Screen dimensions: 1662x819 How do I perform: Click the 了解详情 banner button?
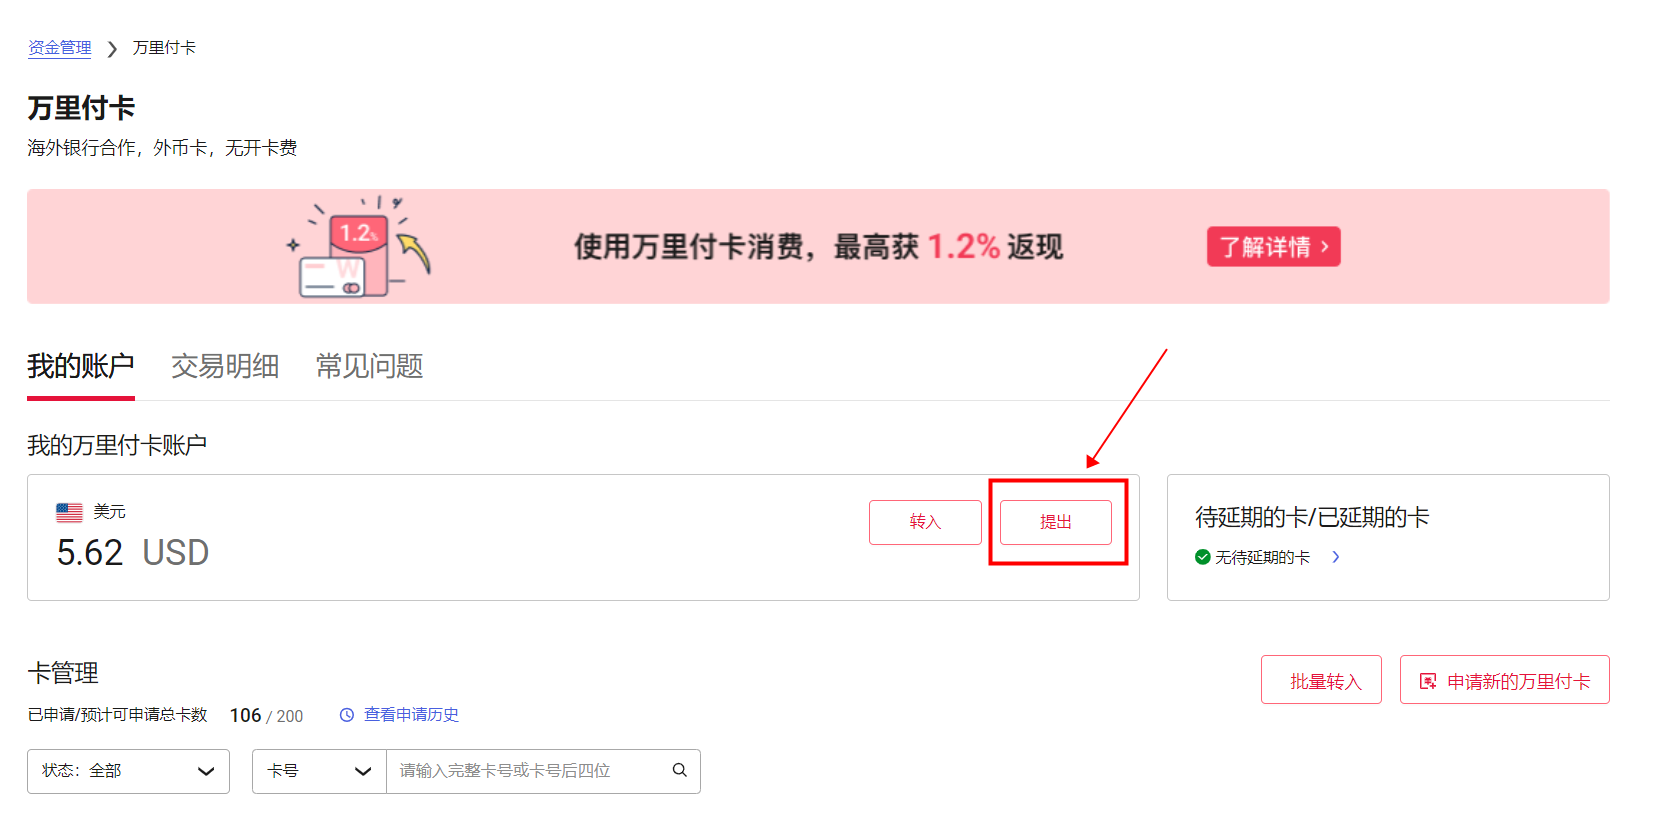1273,247
